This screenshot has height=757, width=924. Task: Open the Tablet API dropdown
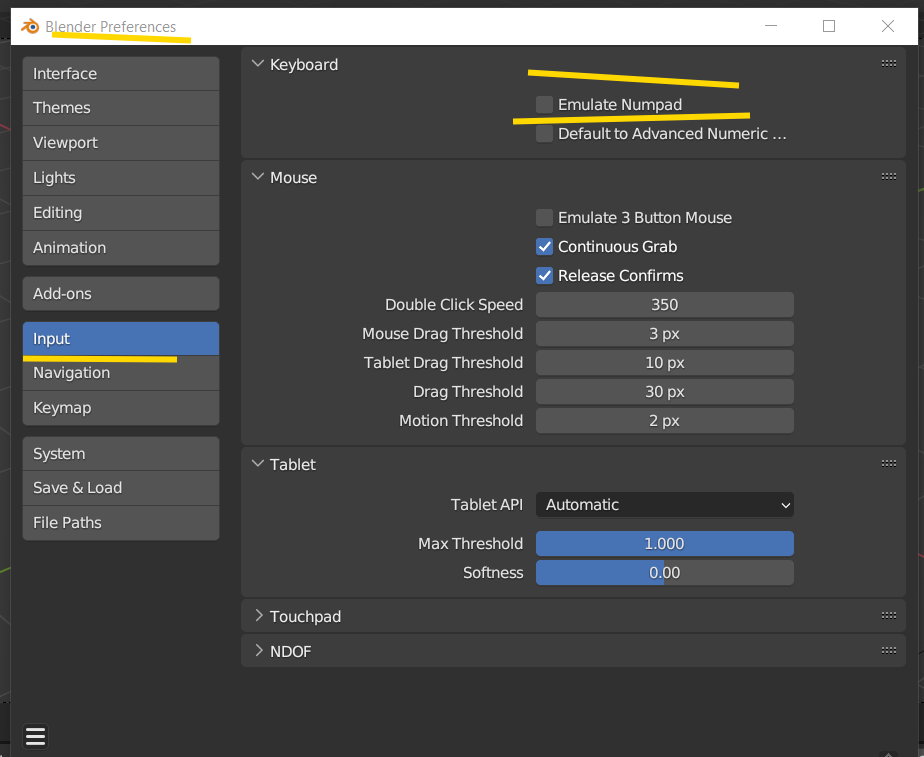coord(664,505)
